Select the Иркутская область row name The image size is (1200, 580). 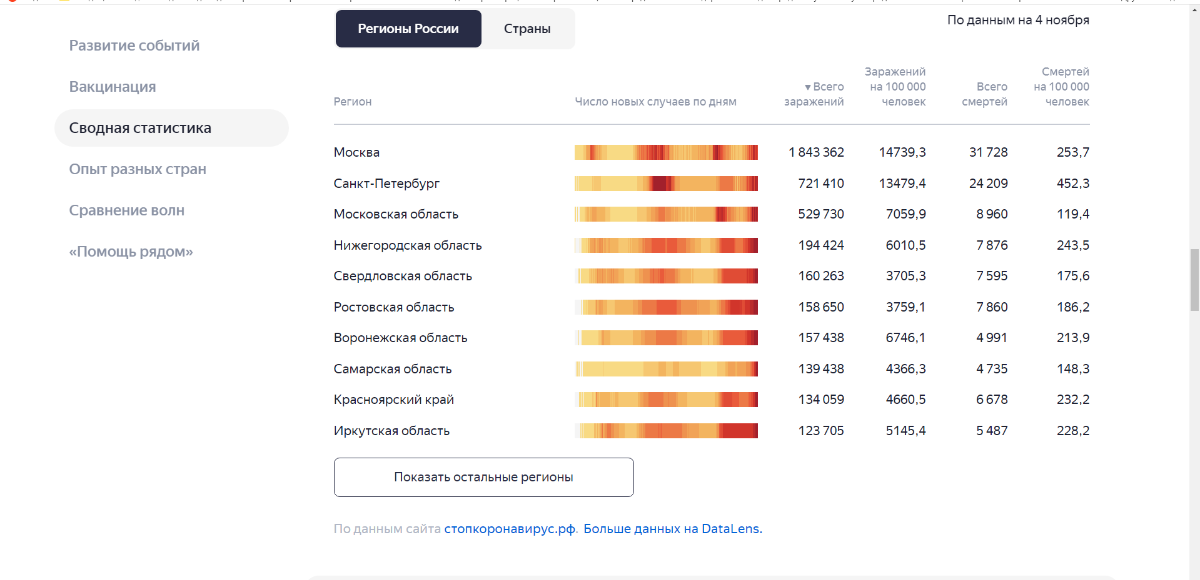pyautogui.click(x=391, y=431)
